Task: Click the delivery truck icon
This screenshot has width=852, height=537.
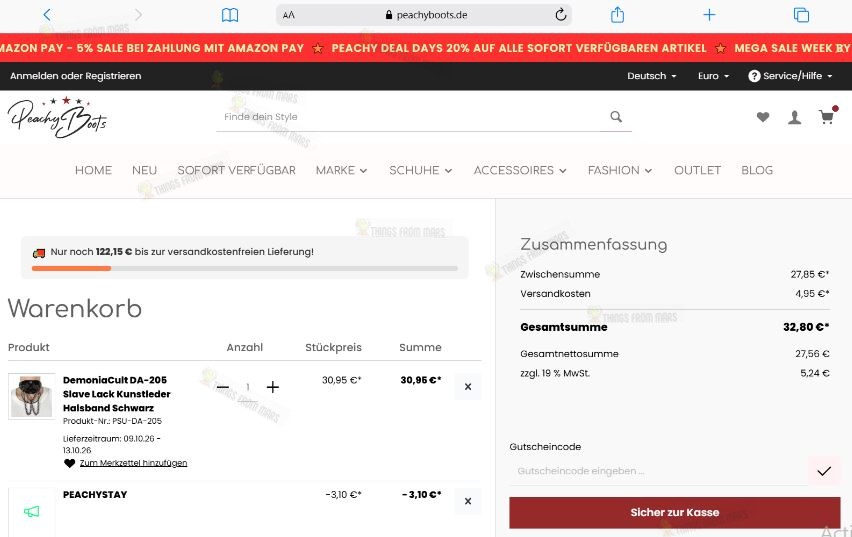Action: (x=39, y=253)
